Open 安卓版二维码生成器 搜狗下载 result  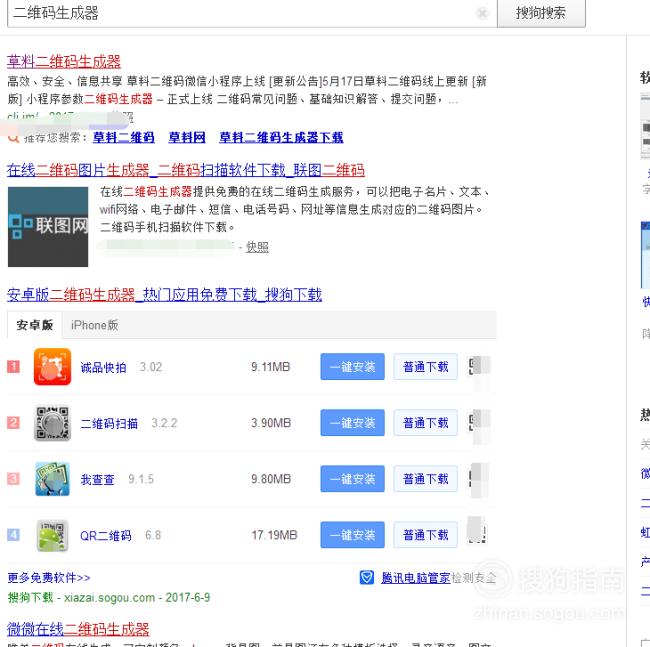point(164,295)
